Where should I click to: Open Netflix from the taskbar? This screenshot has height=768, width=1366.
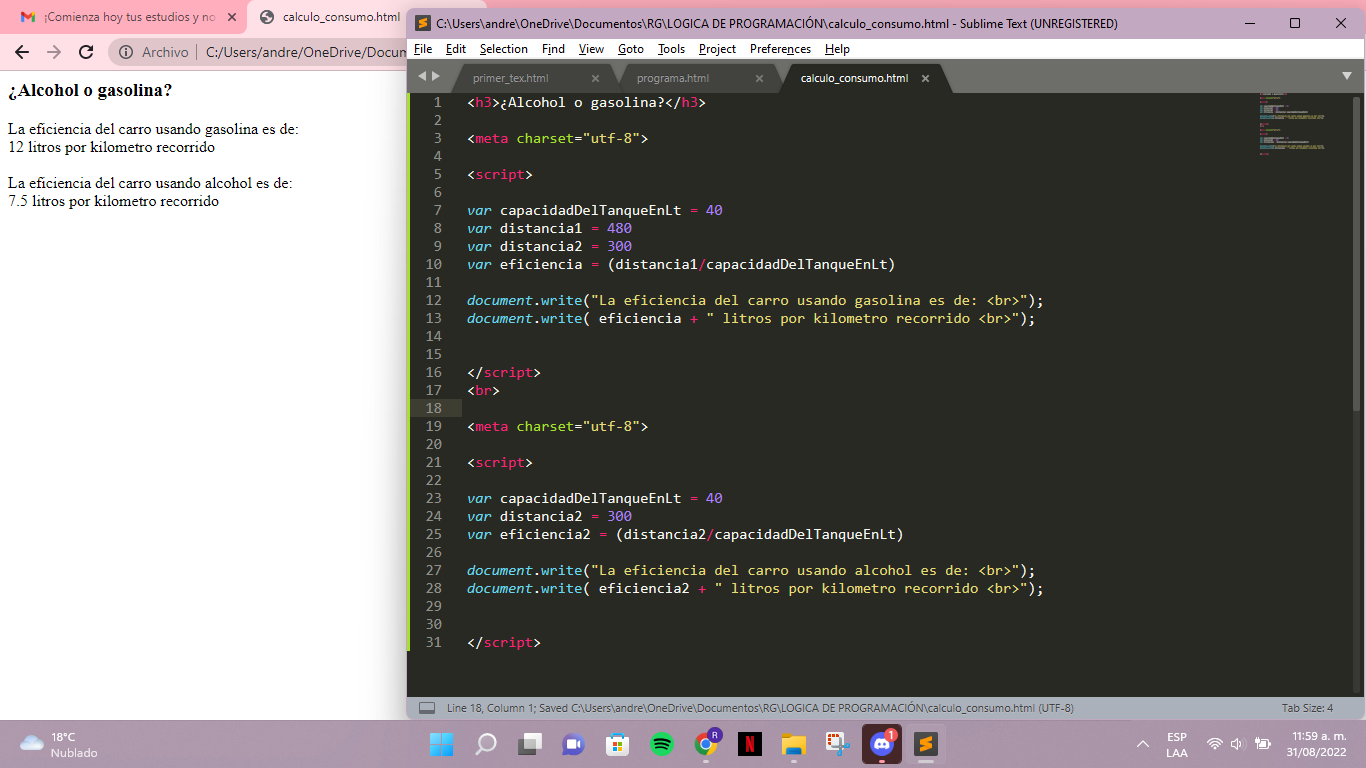coord(750,744)
